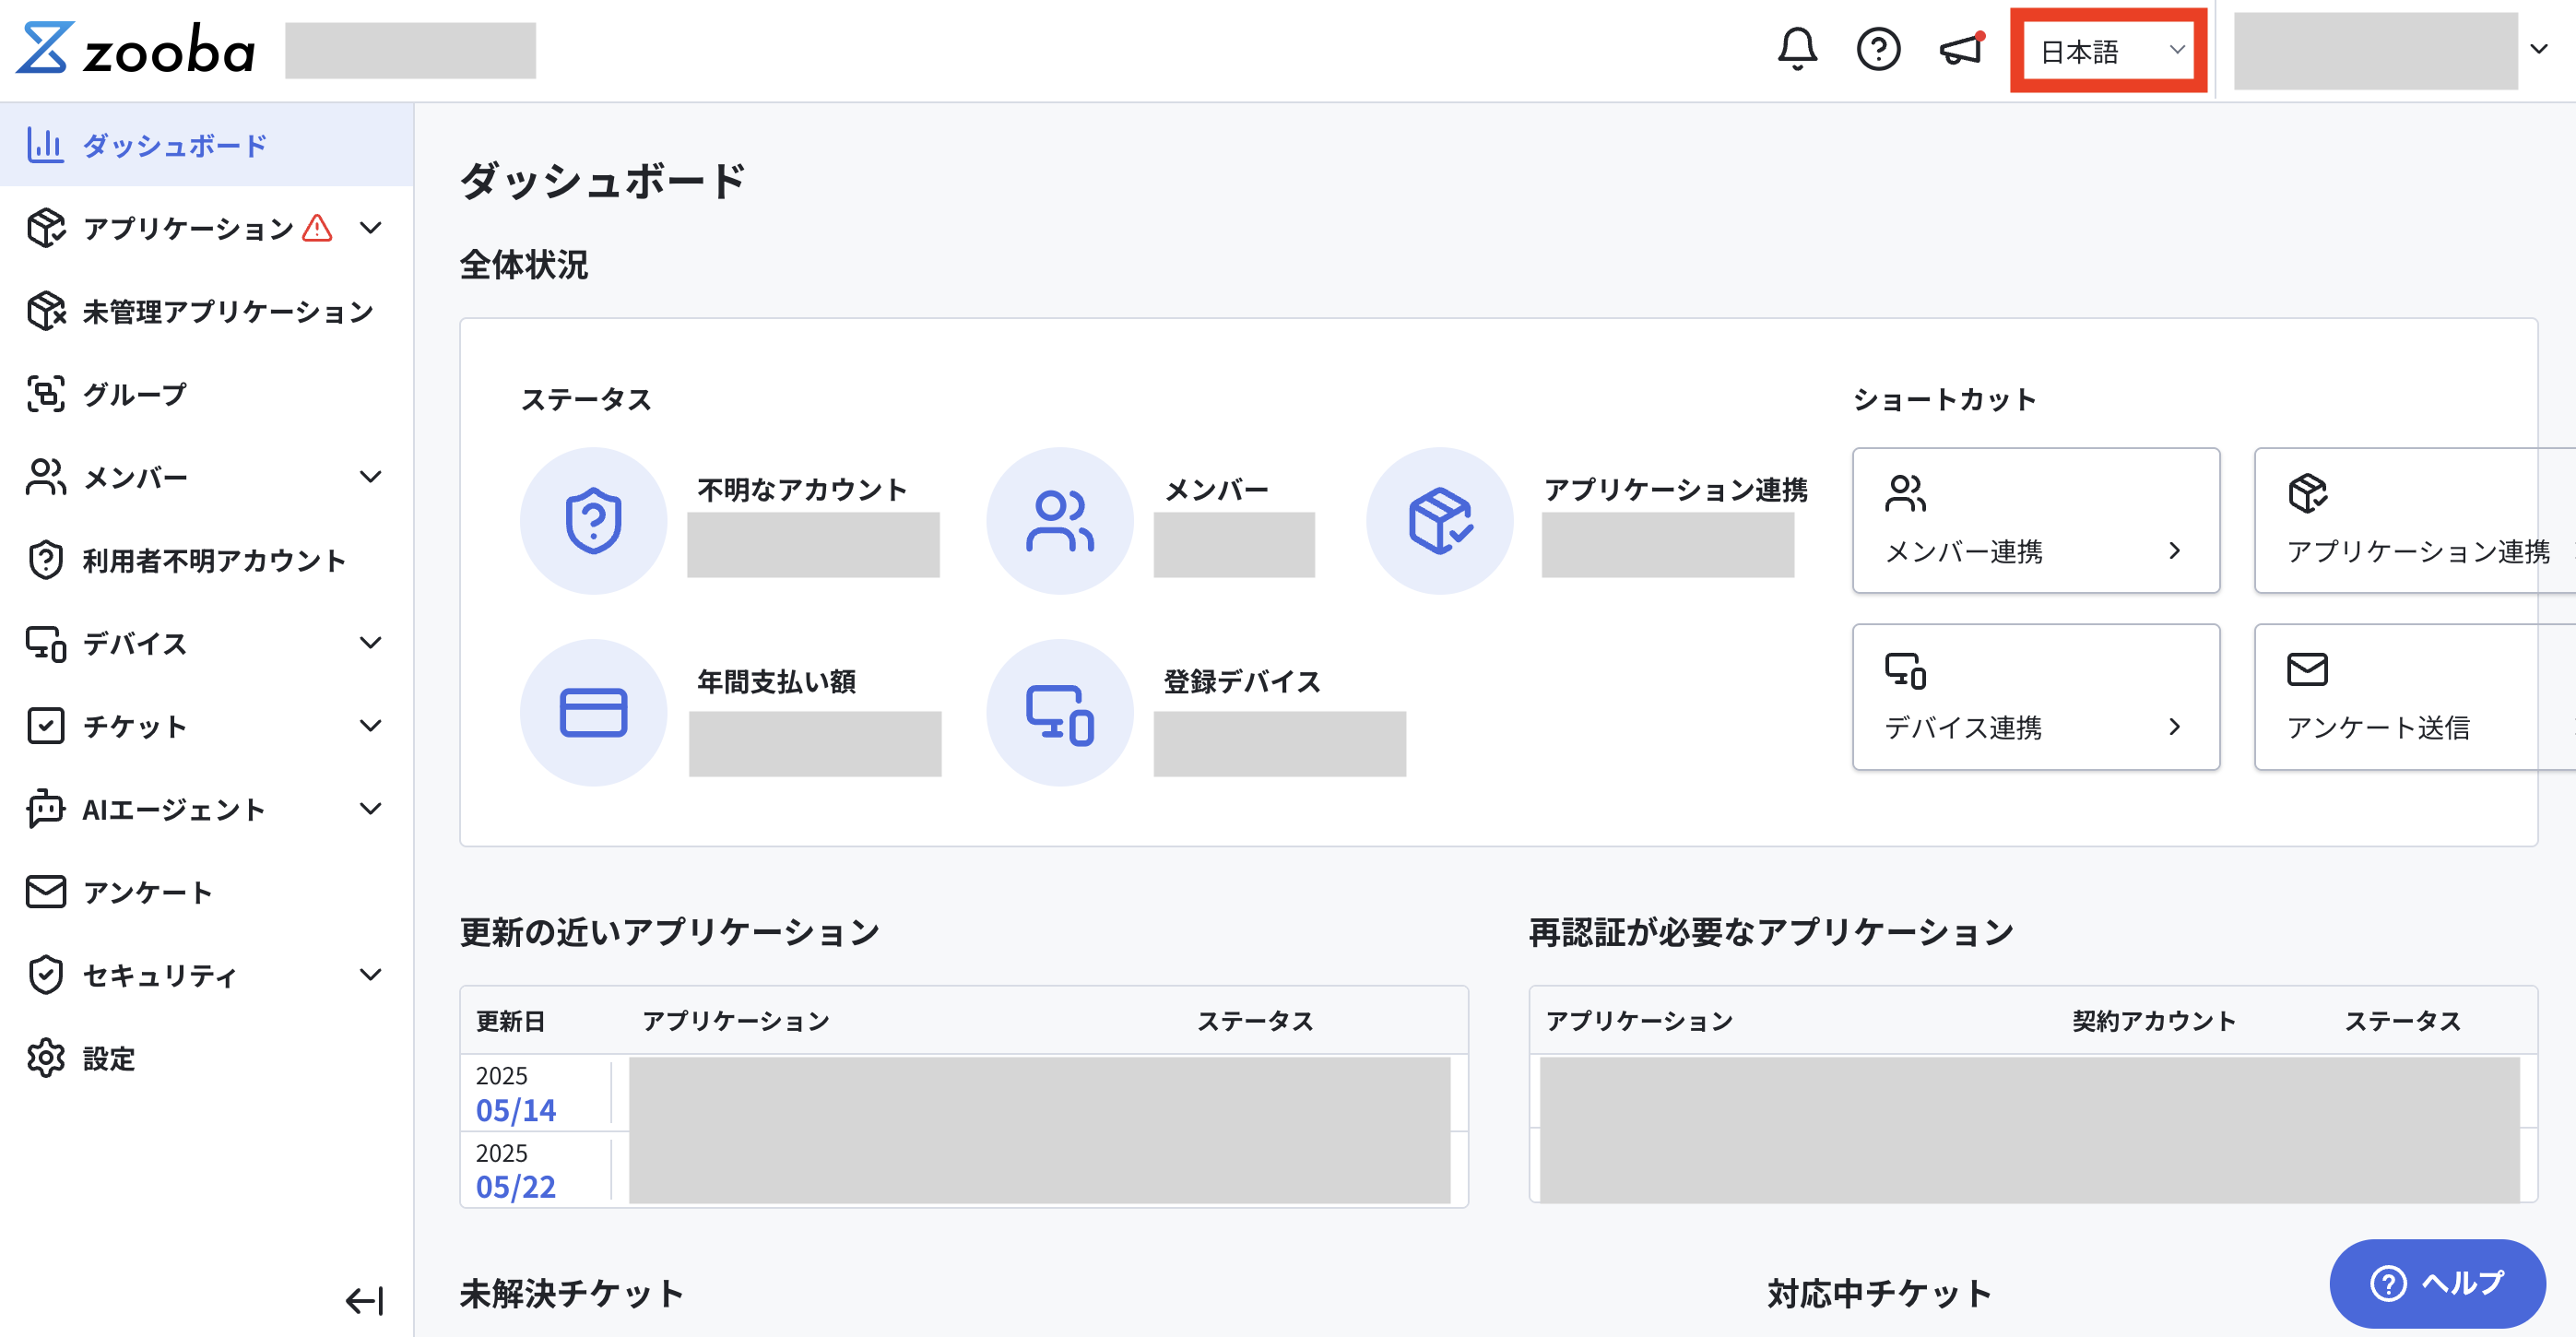Click the 05/22 update date
This screenshot has width=2576, height=1337.
click(x=516, y=1187)
